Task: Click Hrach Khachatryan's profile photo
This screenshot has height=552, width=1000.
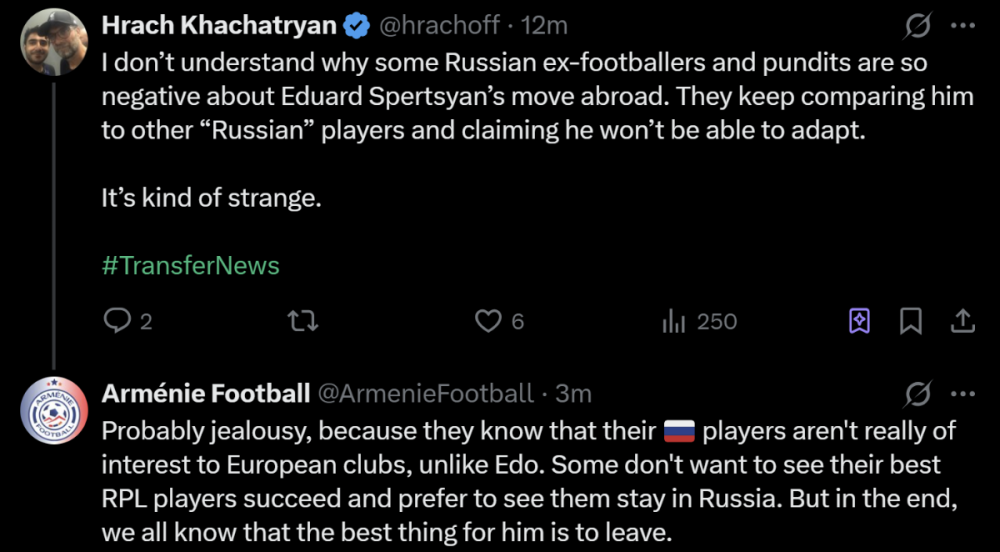Action: point(53,42)
